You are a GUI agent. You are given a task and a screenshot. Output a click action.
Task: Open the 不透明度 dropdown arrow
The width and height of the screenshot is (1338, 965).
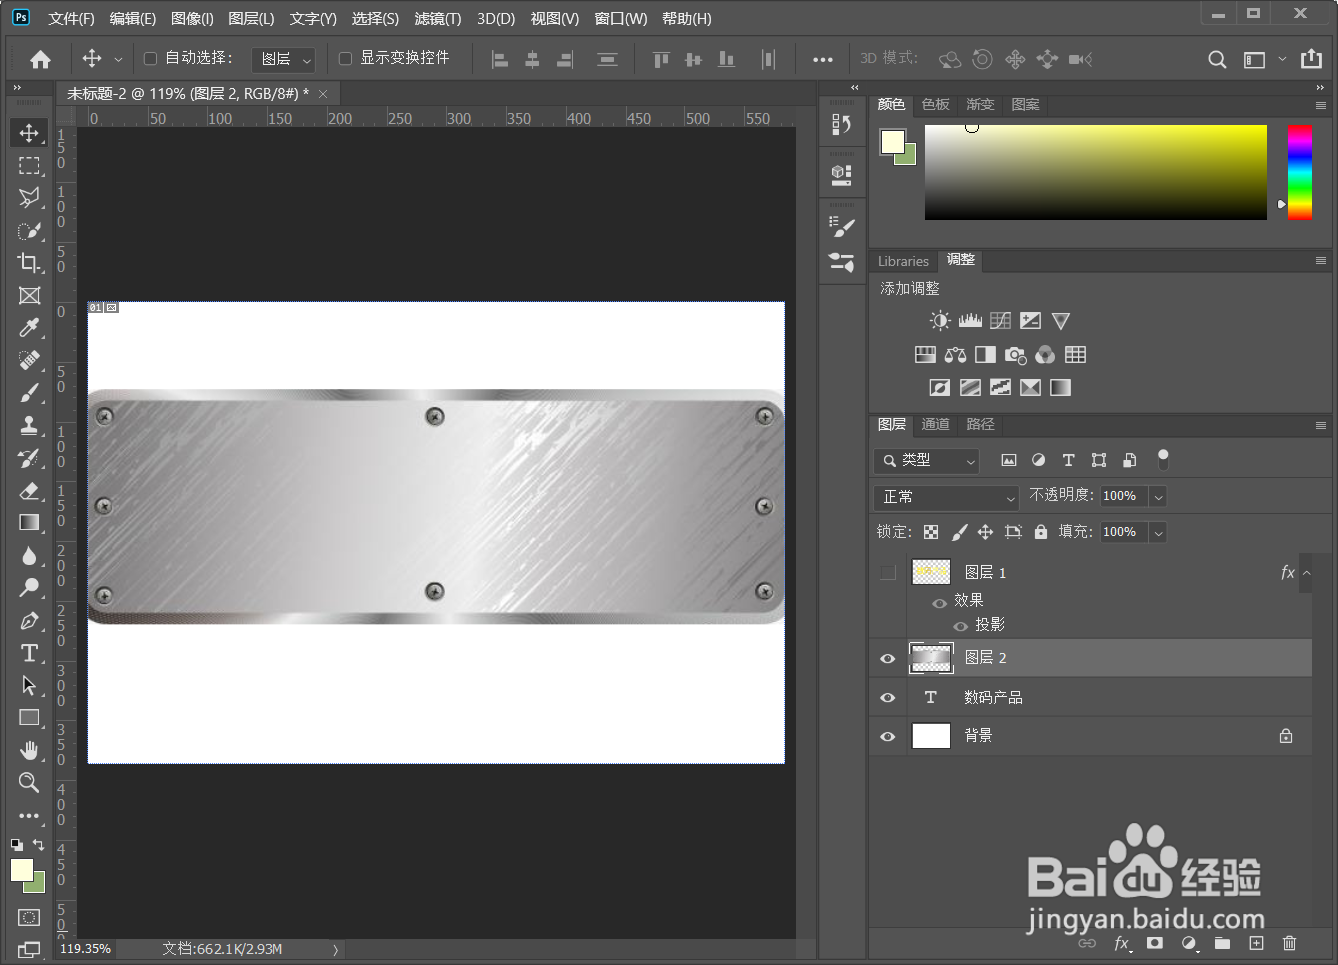[1158, 497]
